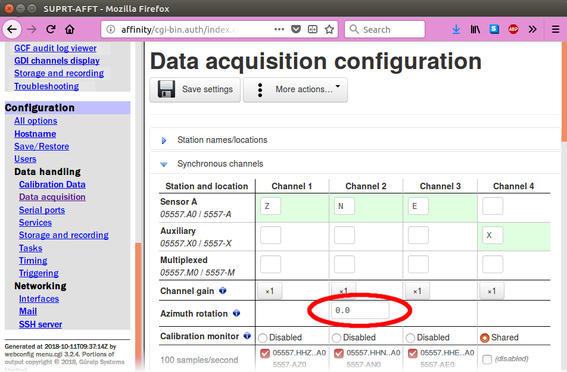Open the Downloads arrow icon

[x=456, y=29]
